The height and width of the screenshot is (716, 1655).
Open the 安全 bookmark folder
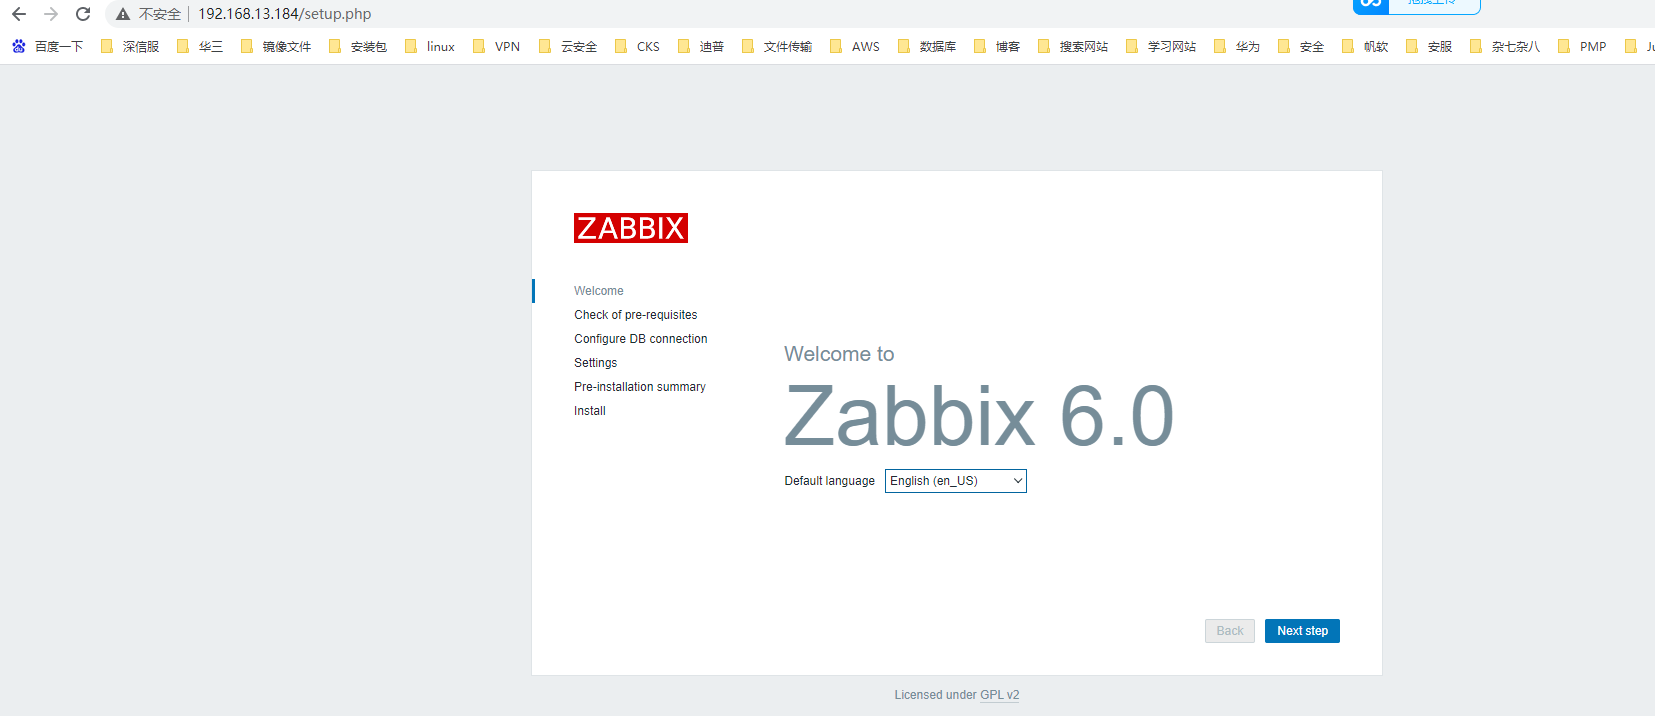point(1301,46)
